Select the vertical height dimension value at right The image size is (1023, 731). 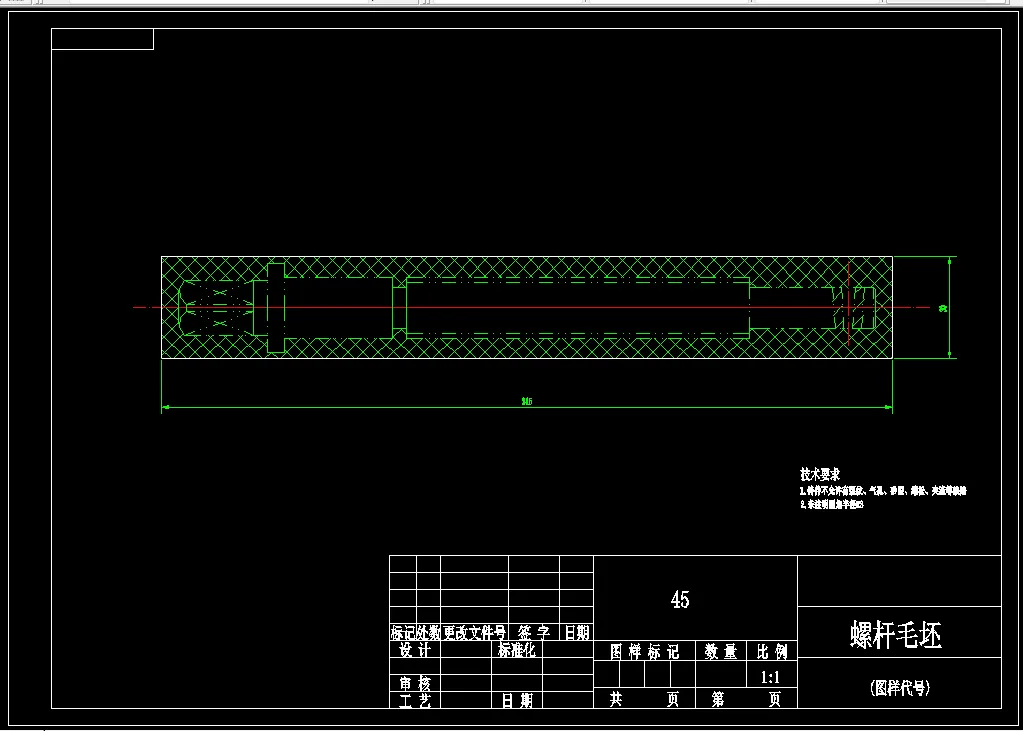pyautogui.click(x=943, y=308)
